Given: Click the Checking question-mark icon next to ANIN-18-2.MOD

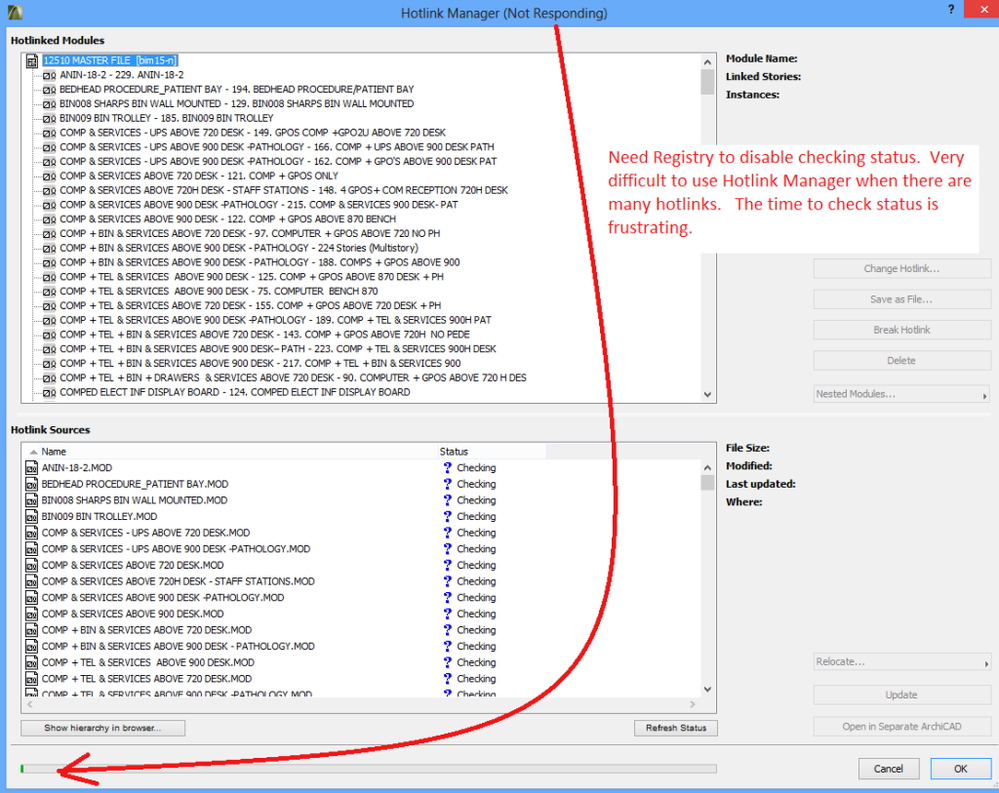Looking at the screenshot, I should point(447,467).
